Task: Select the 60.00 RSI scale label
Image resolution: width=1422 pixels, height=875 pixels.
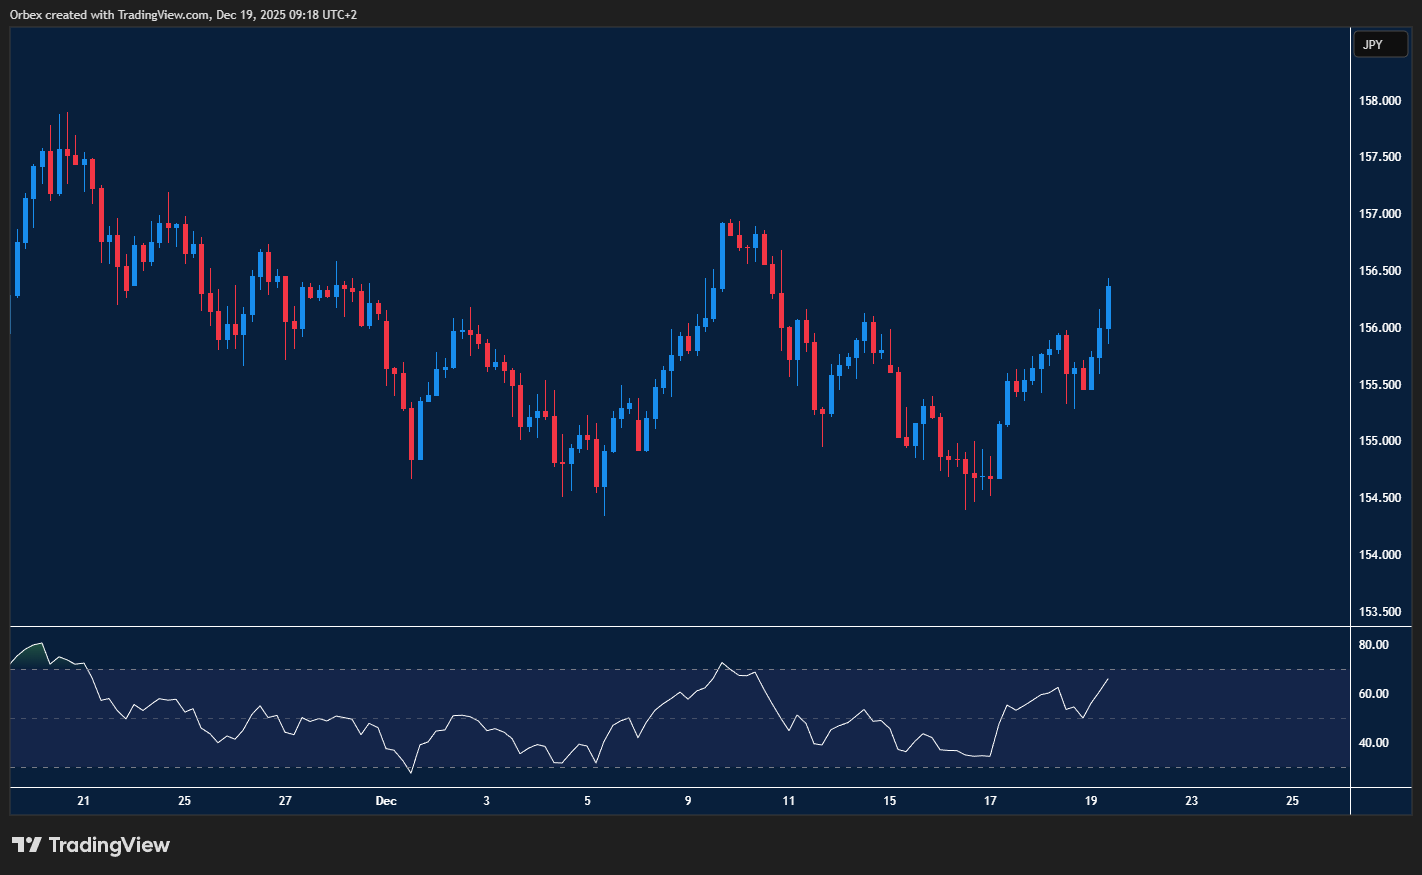Action: (1373, 694)
